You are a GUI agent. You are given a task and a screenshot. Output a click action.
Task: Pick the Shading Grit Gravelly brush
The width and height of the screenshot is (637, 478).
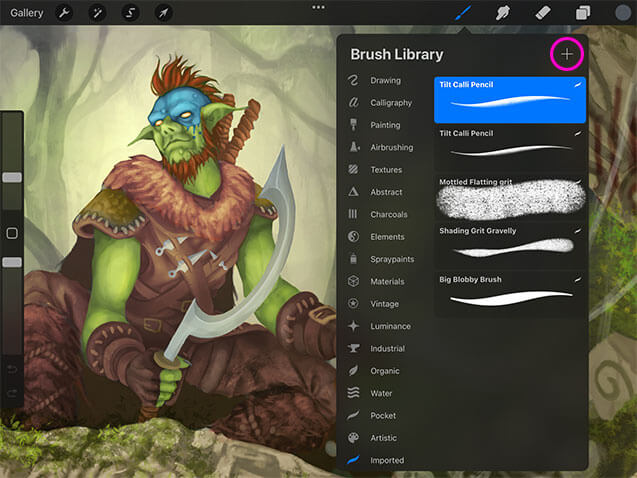511,245
